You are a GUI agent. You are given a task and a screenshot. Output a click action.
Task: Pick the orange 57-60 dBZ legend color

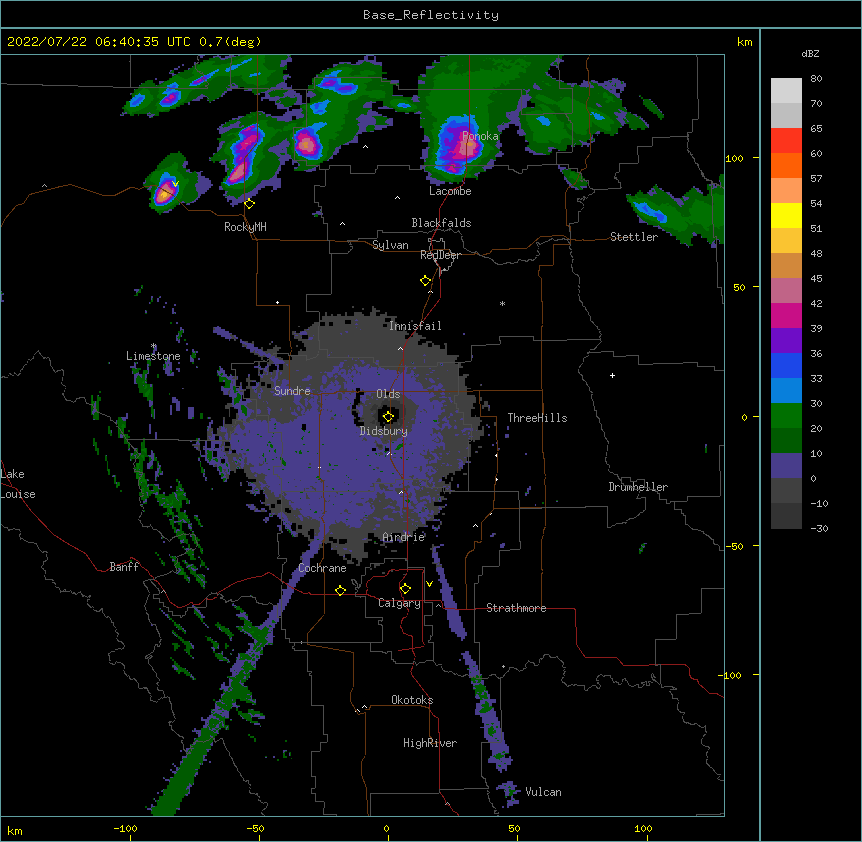click(x=786, y=166)
